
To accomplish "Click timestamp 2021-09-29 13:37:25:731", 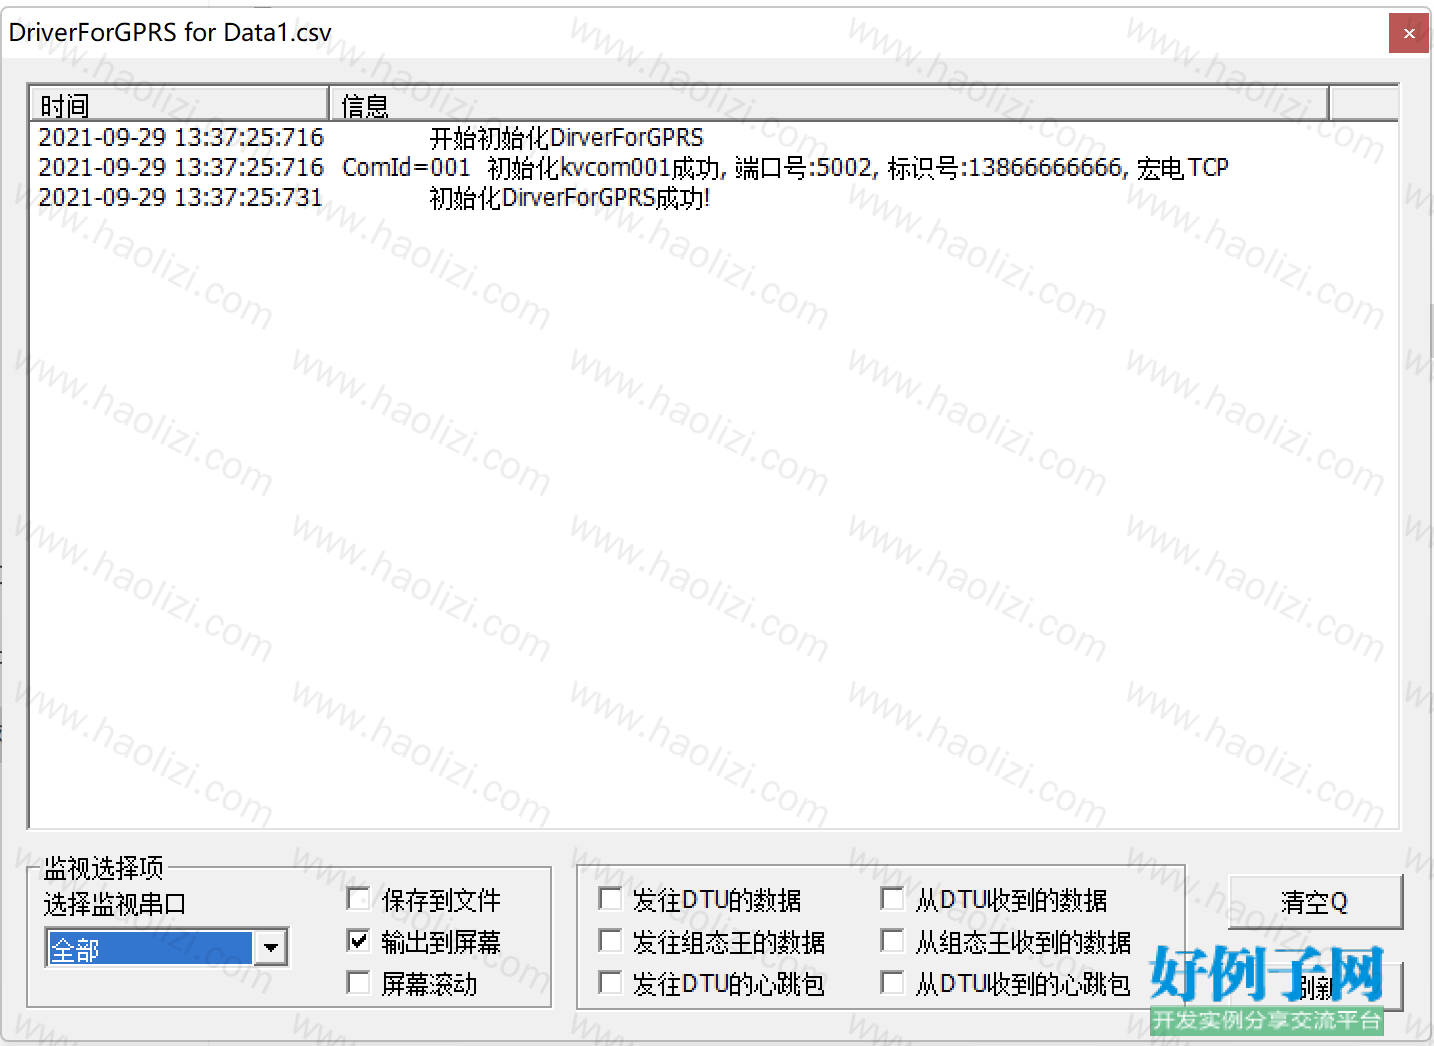I will pos(181,197).
